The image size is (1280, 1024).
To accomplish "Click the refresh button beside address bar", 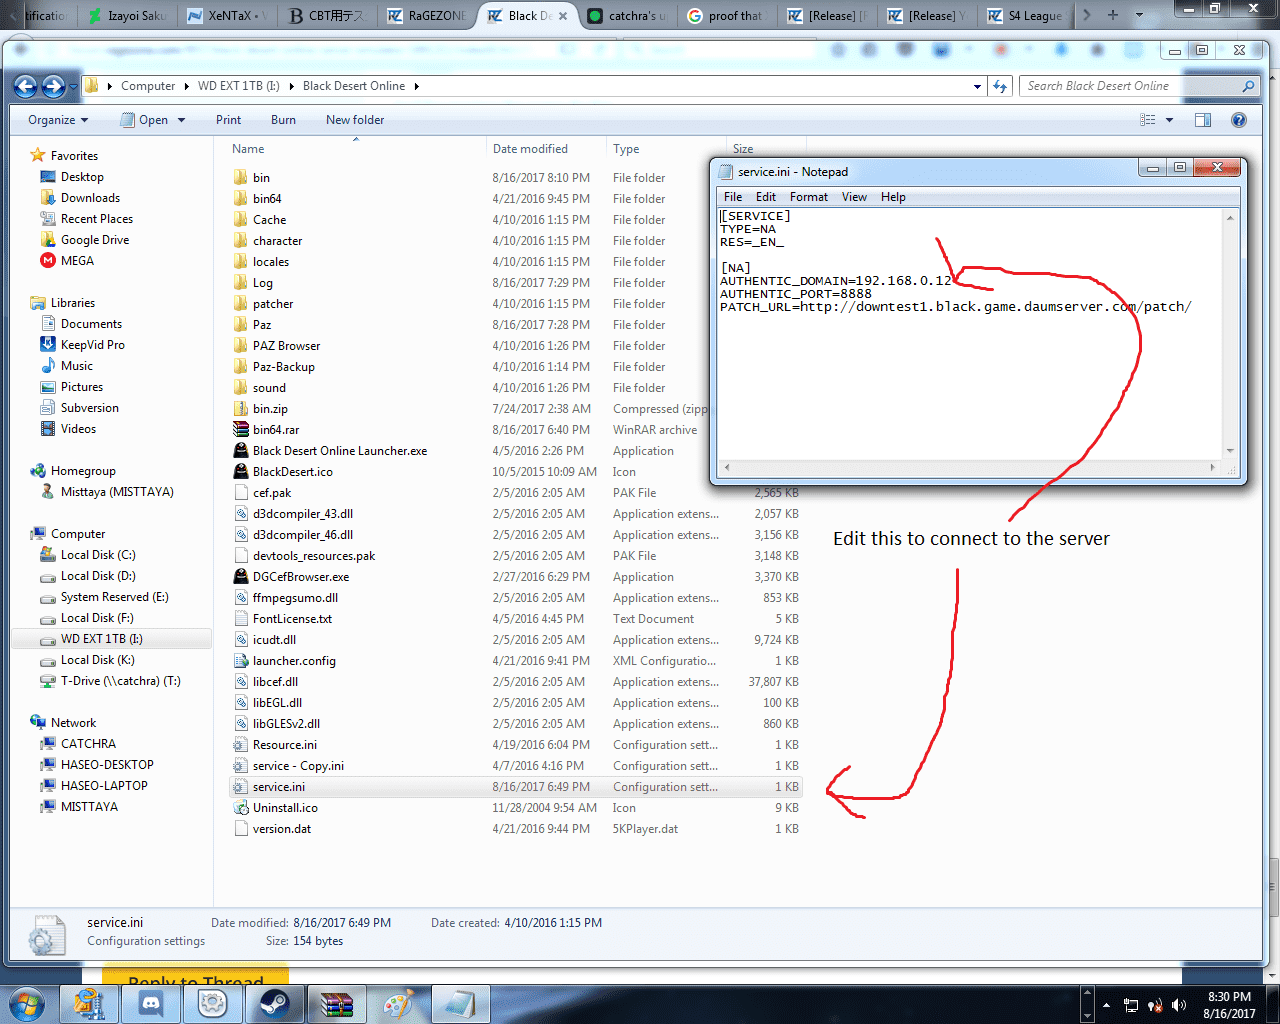I will pos(1000,87).
